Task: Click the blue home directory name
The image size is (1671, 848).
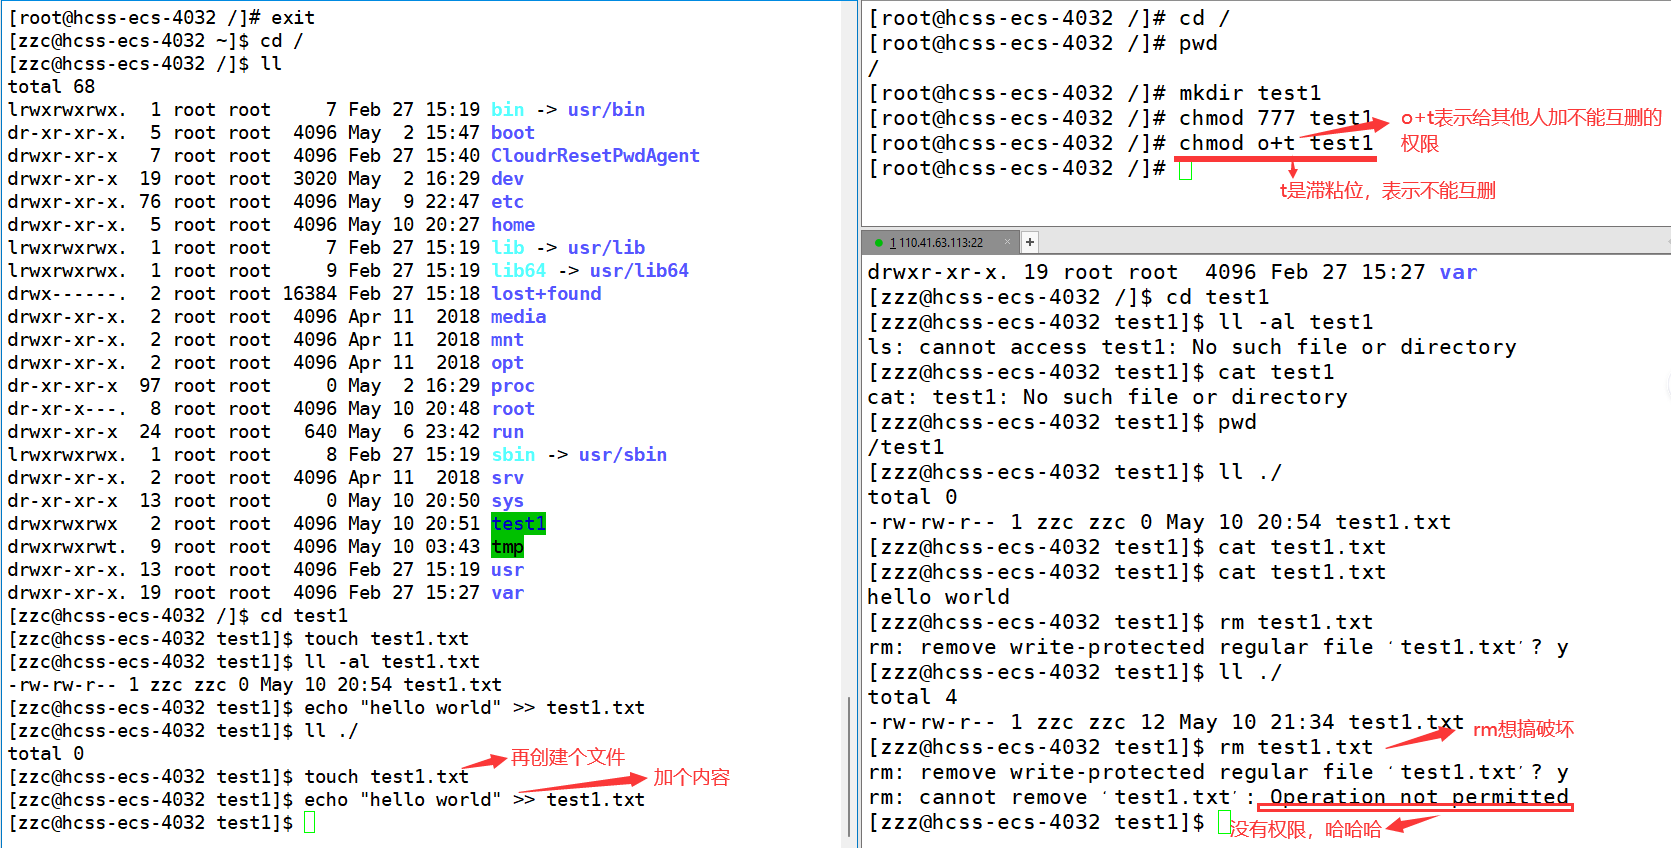Action: pyautogui.click(x=513, y=225)
